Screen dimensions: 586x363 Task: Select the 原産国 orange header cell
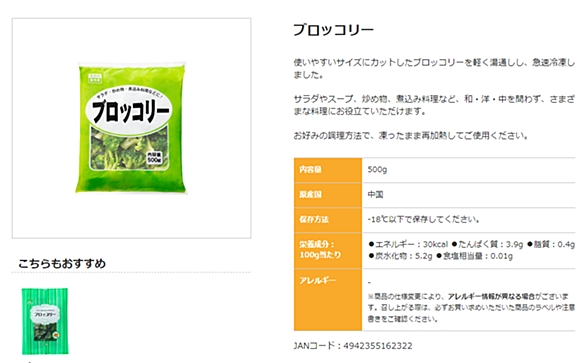(328, 195)
